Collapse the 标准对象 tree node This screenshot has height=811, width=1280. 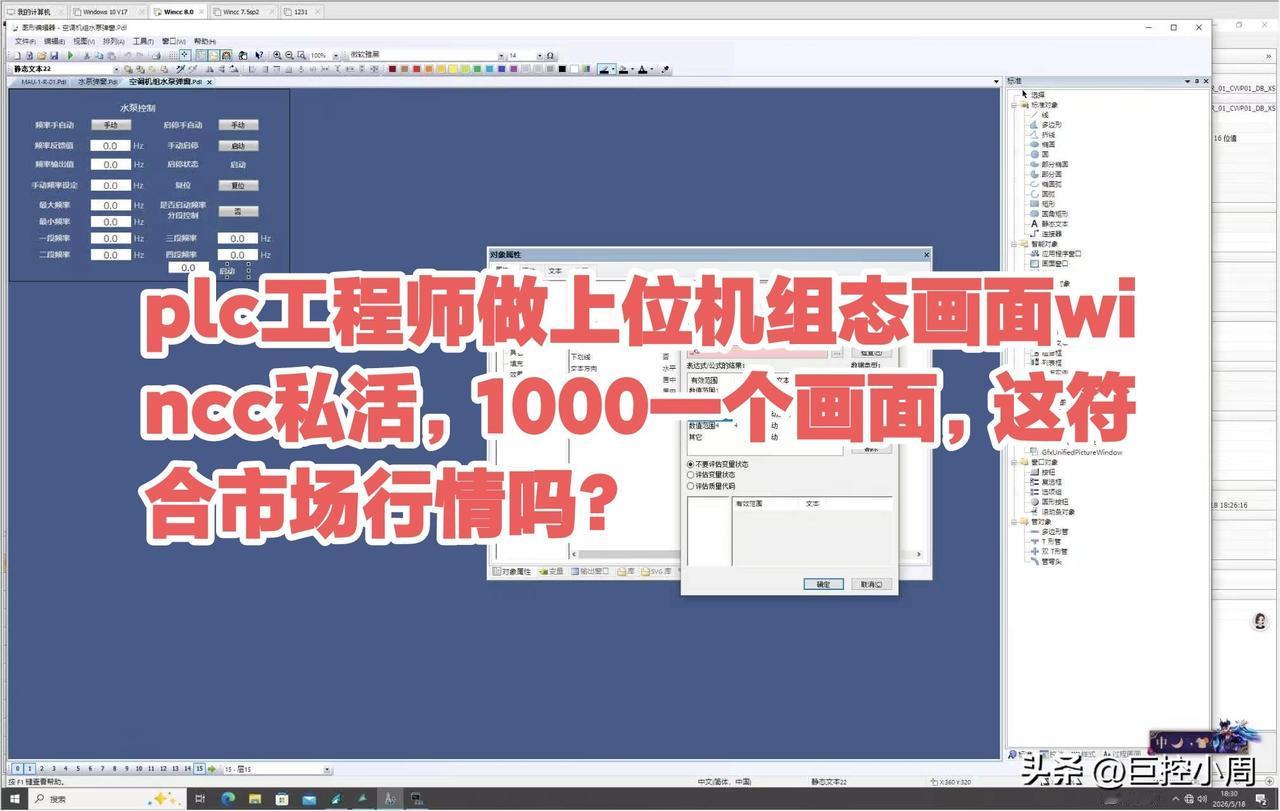pos(1014,105)
